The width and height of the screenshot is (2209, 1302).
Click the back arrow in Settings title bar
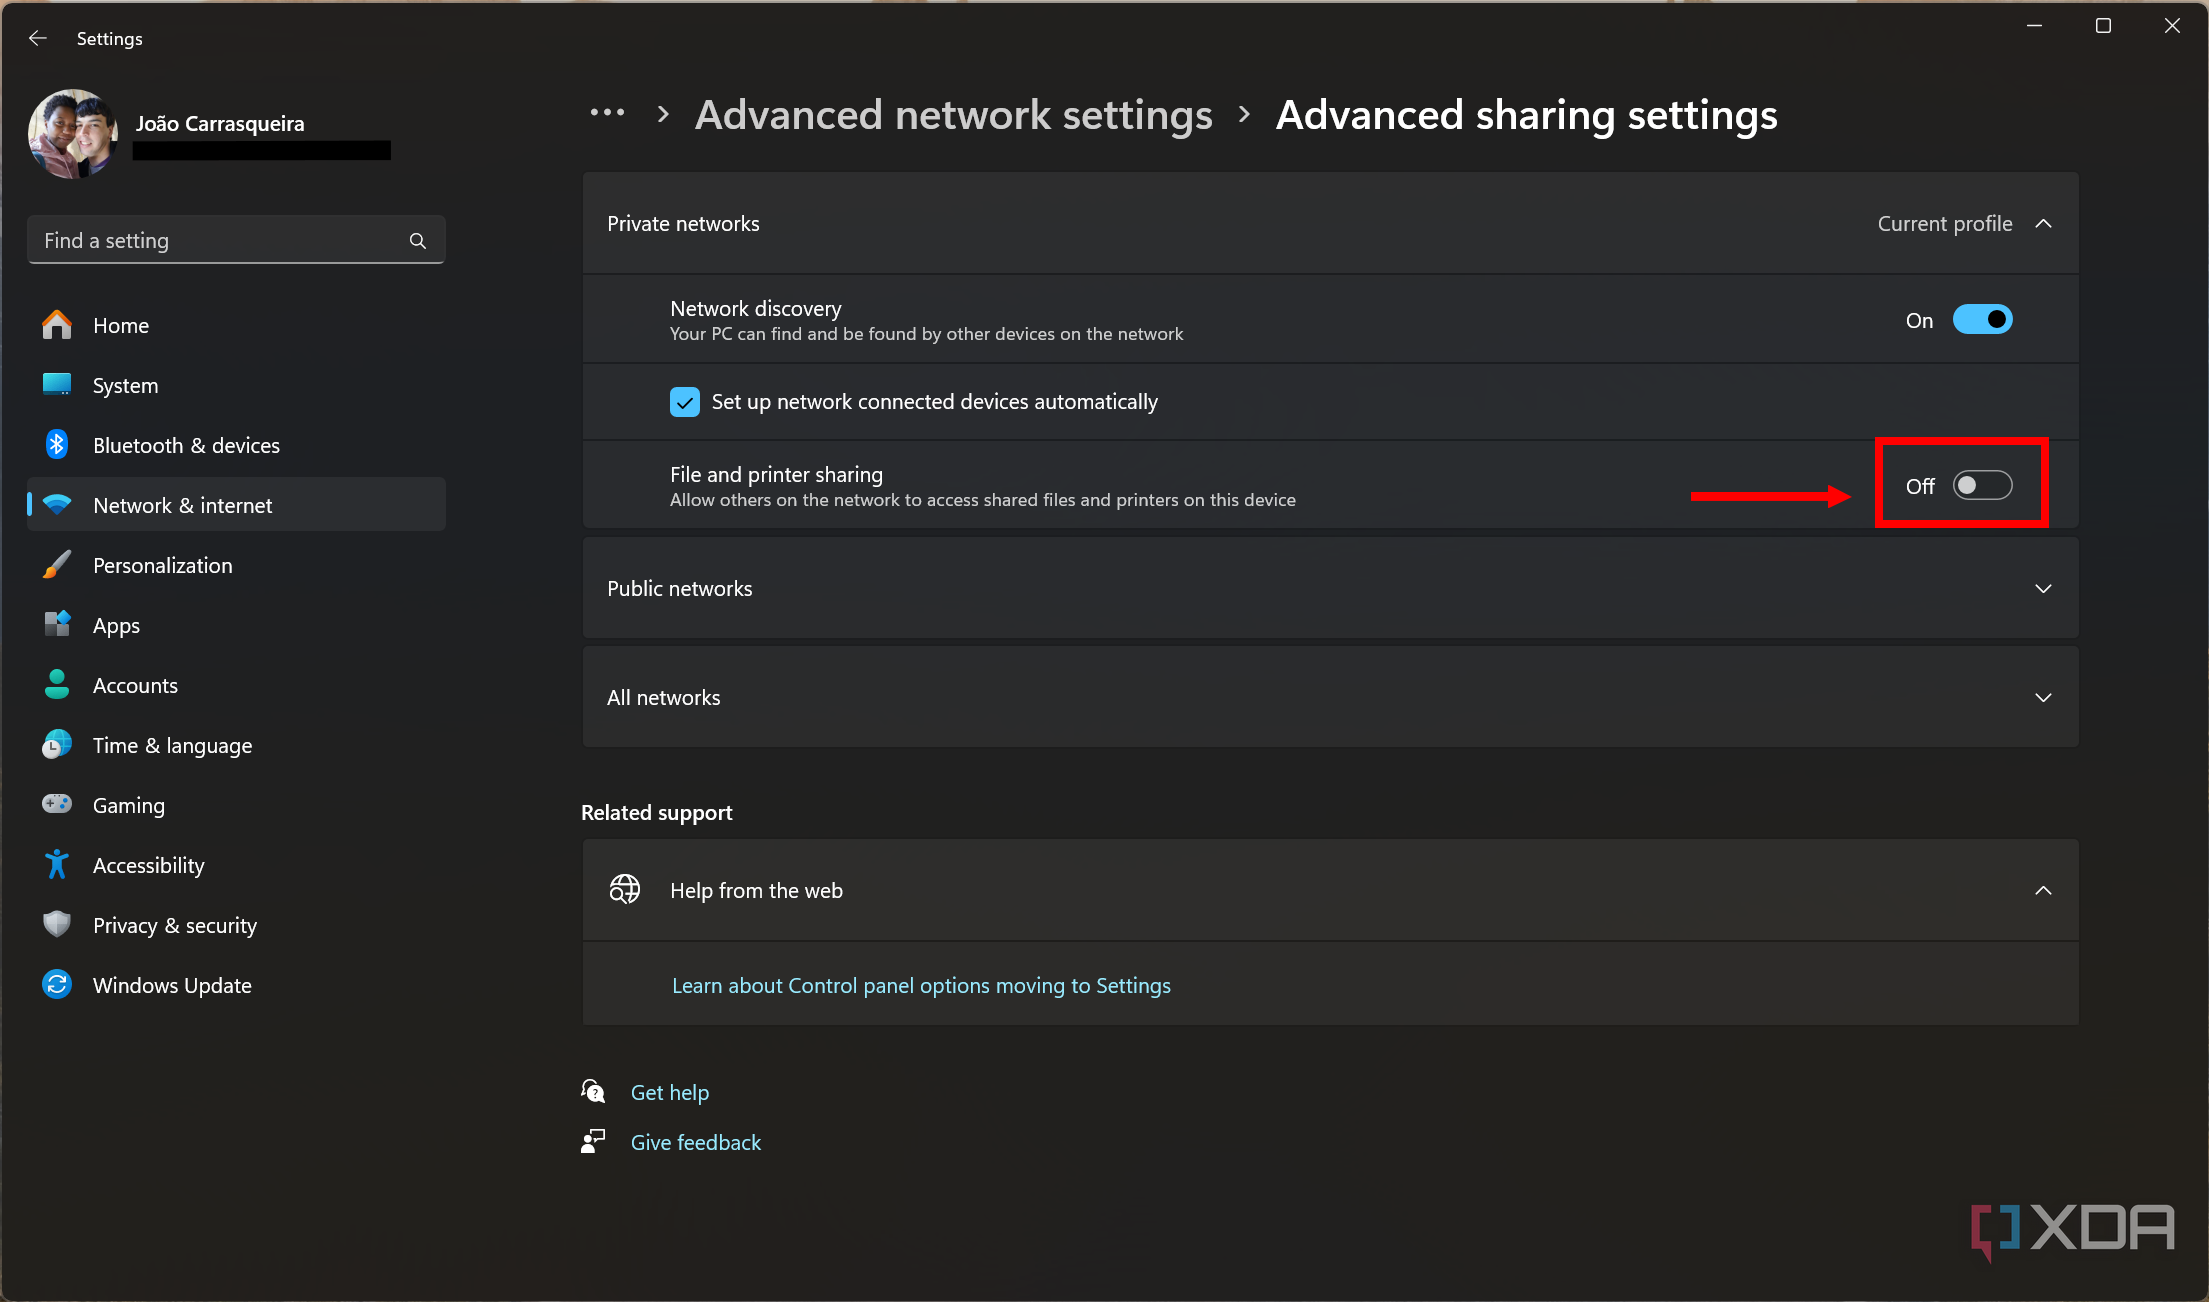38,38
